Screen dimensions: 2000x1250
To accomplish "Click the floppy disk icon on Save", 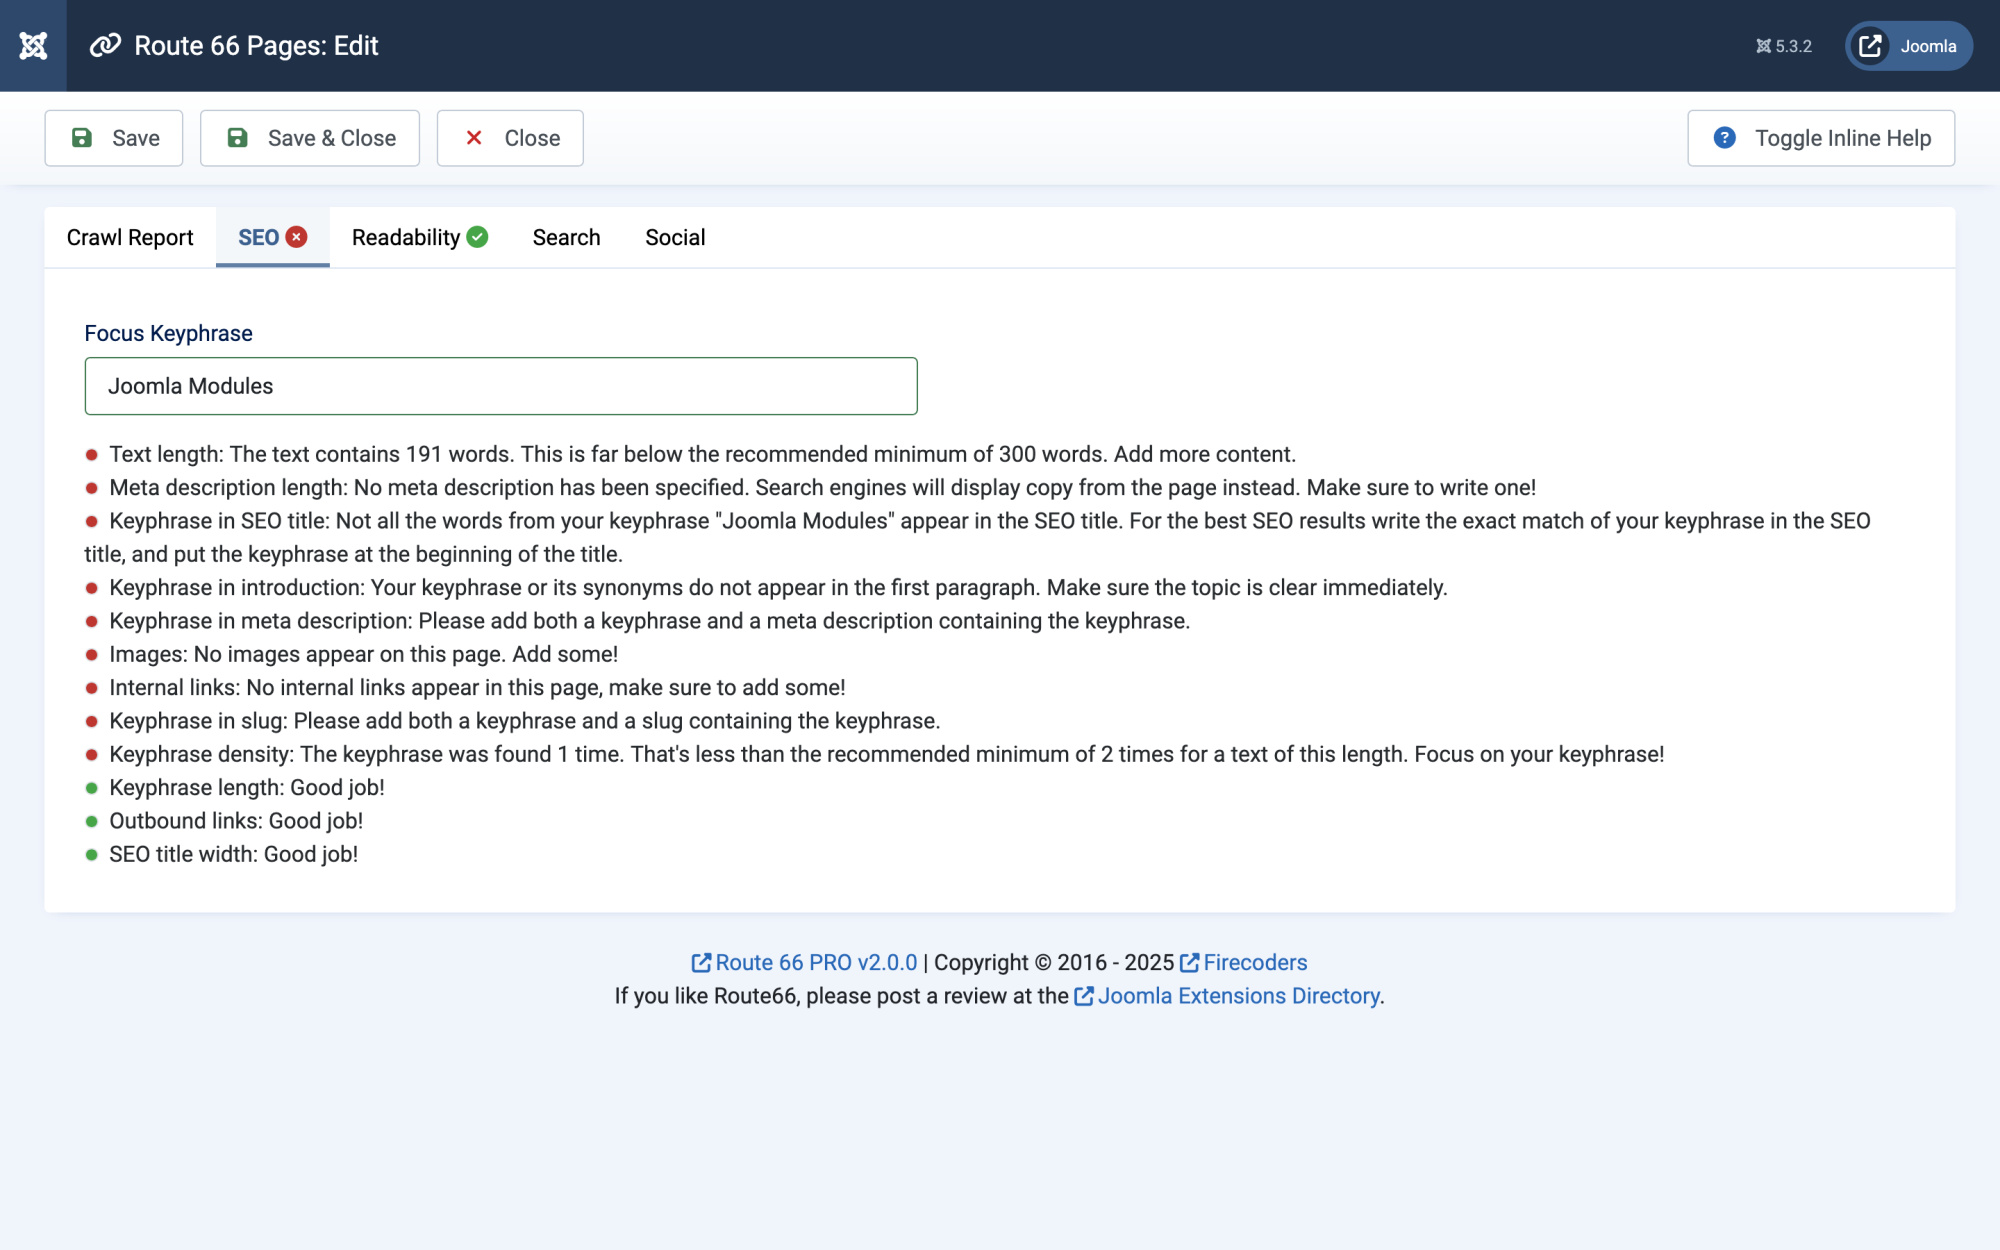I will [82, 138].
